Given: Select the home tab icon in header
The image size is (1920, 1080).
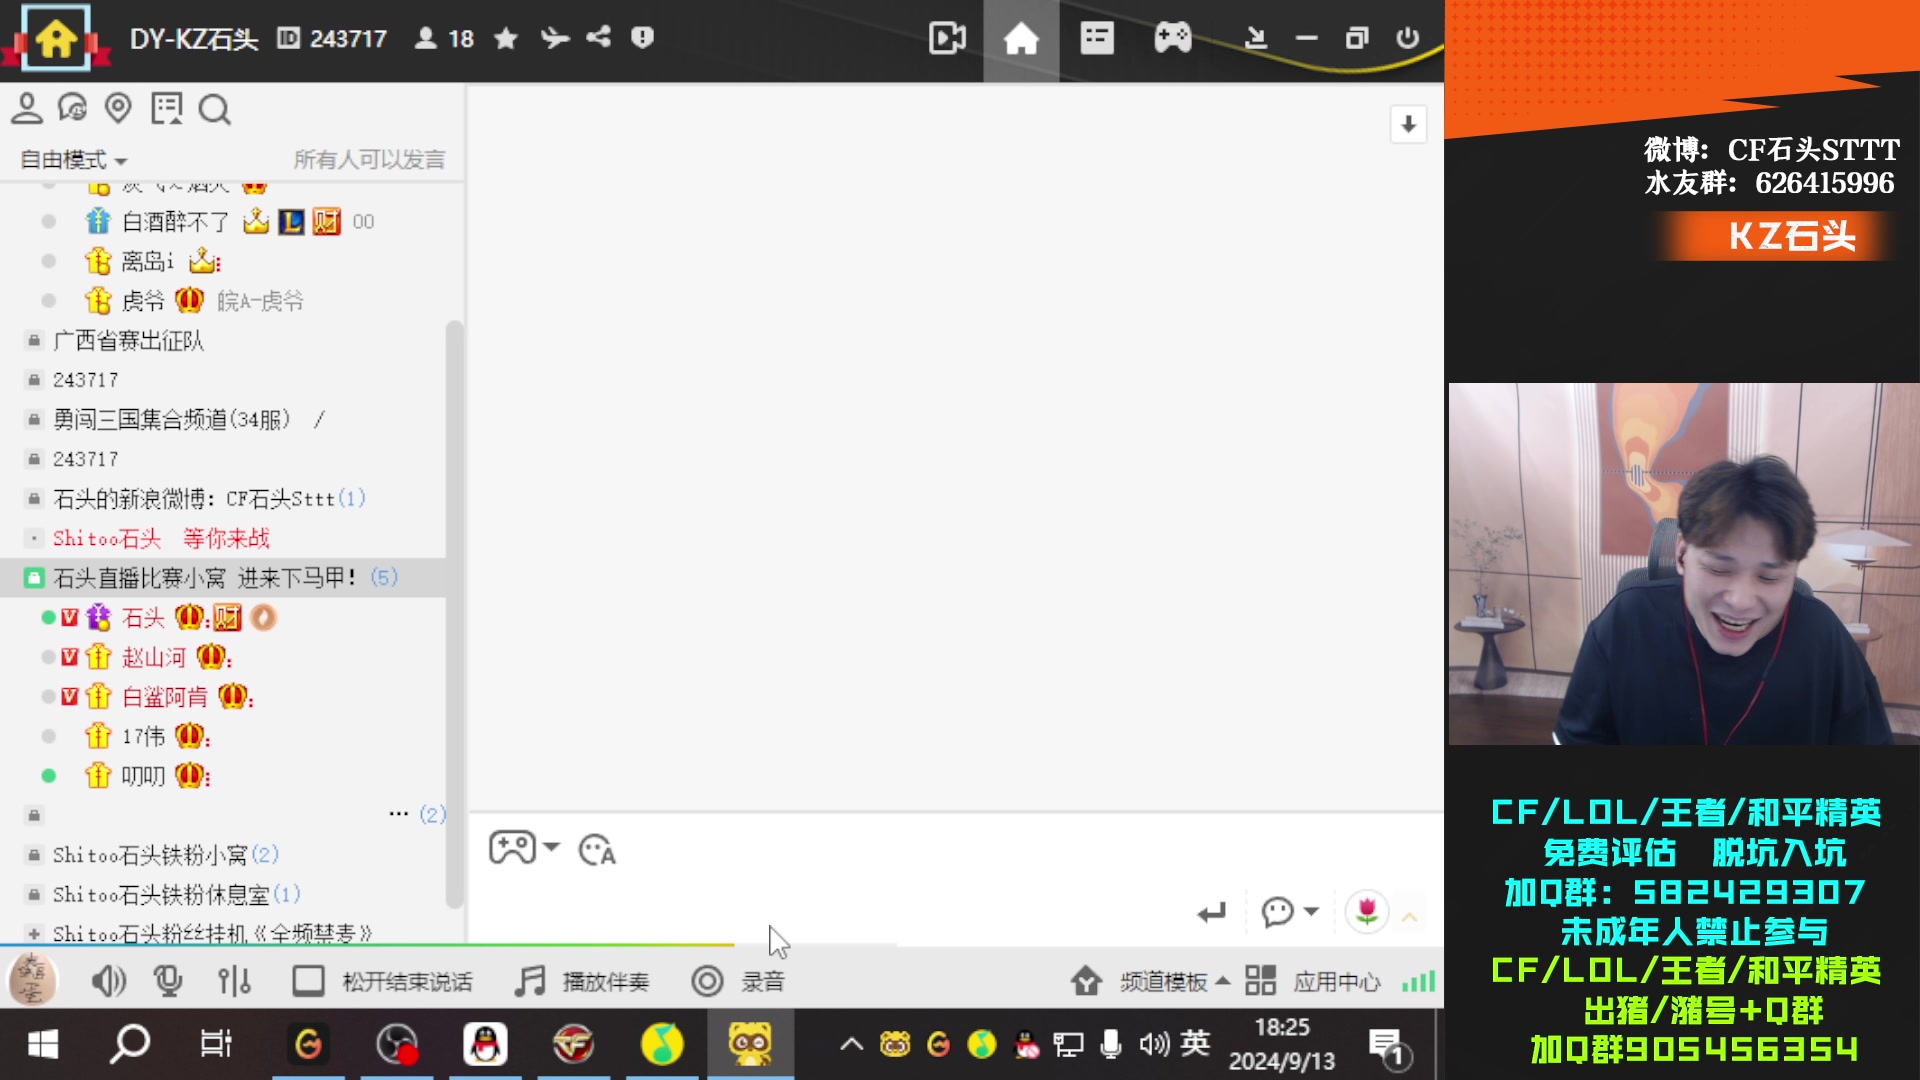Looking at the screenshot, I should tap(1021, 39).
